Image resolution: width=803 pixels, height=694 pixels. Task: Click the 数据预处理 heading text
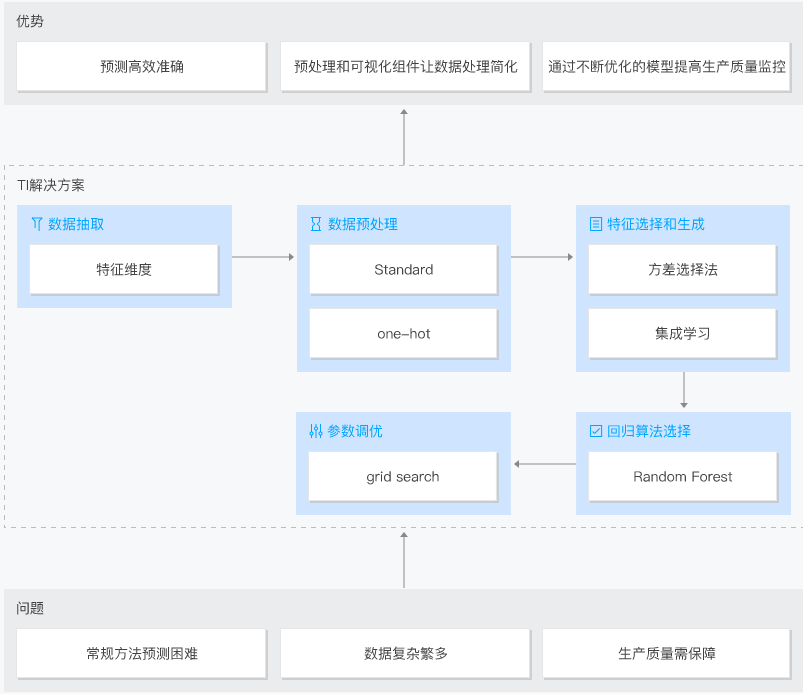tap(363, 224)
